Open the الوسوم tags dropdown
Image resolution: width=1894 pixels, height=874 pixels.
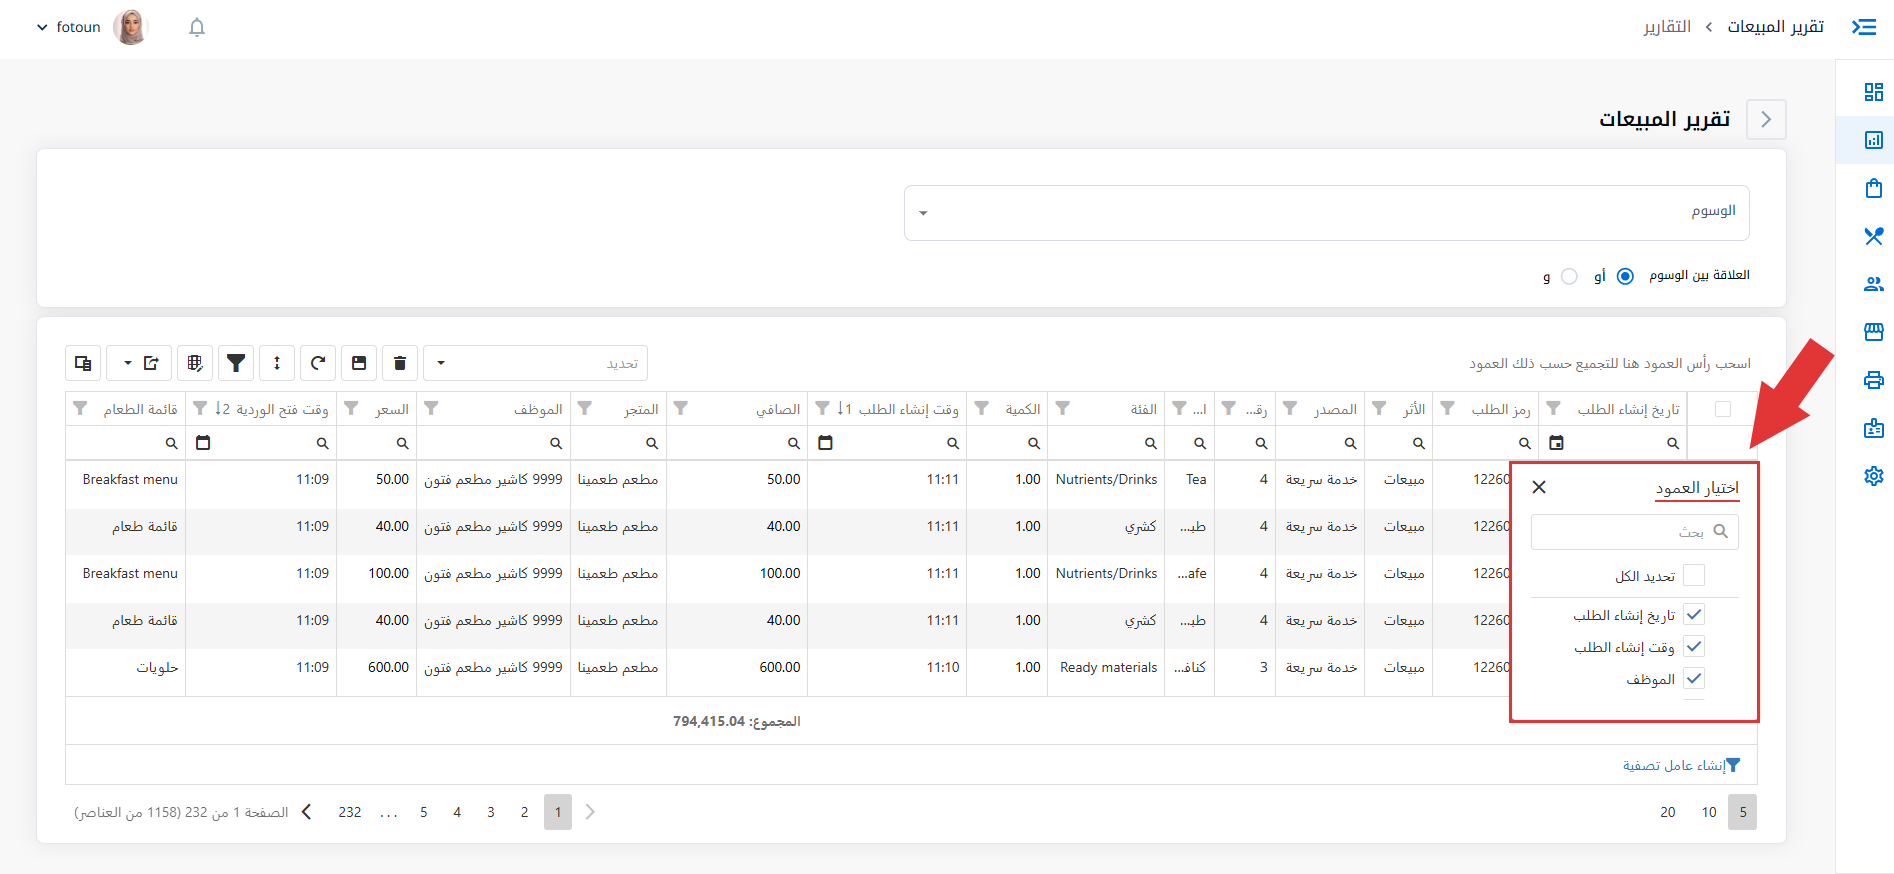point(1327,213)
